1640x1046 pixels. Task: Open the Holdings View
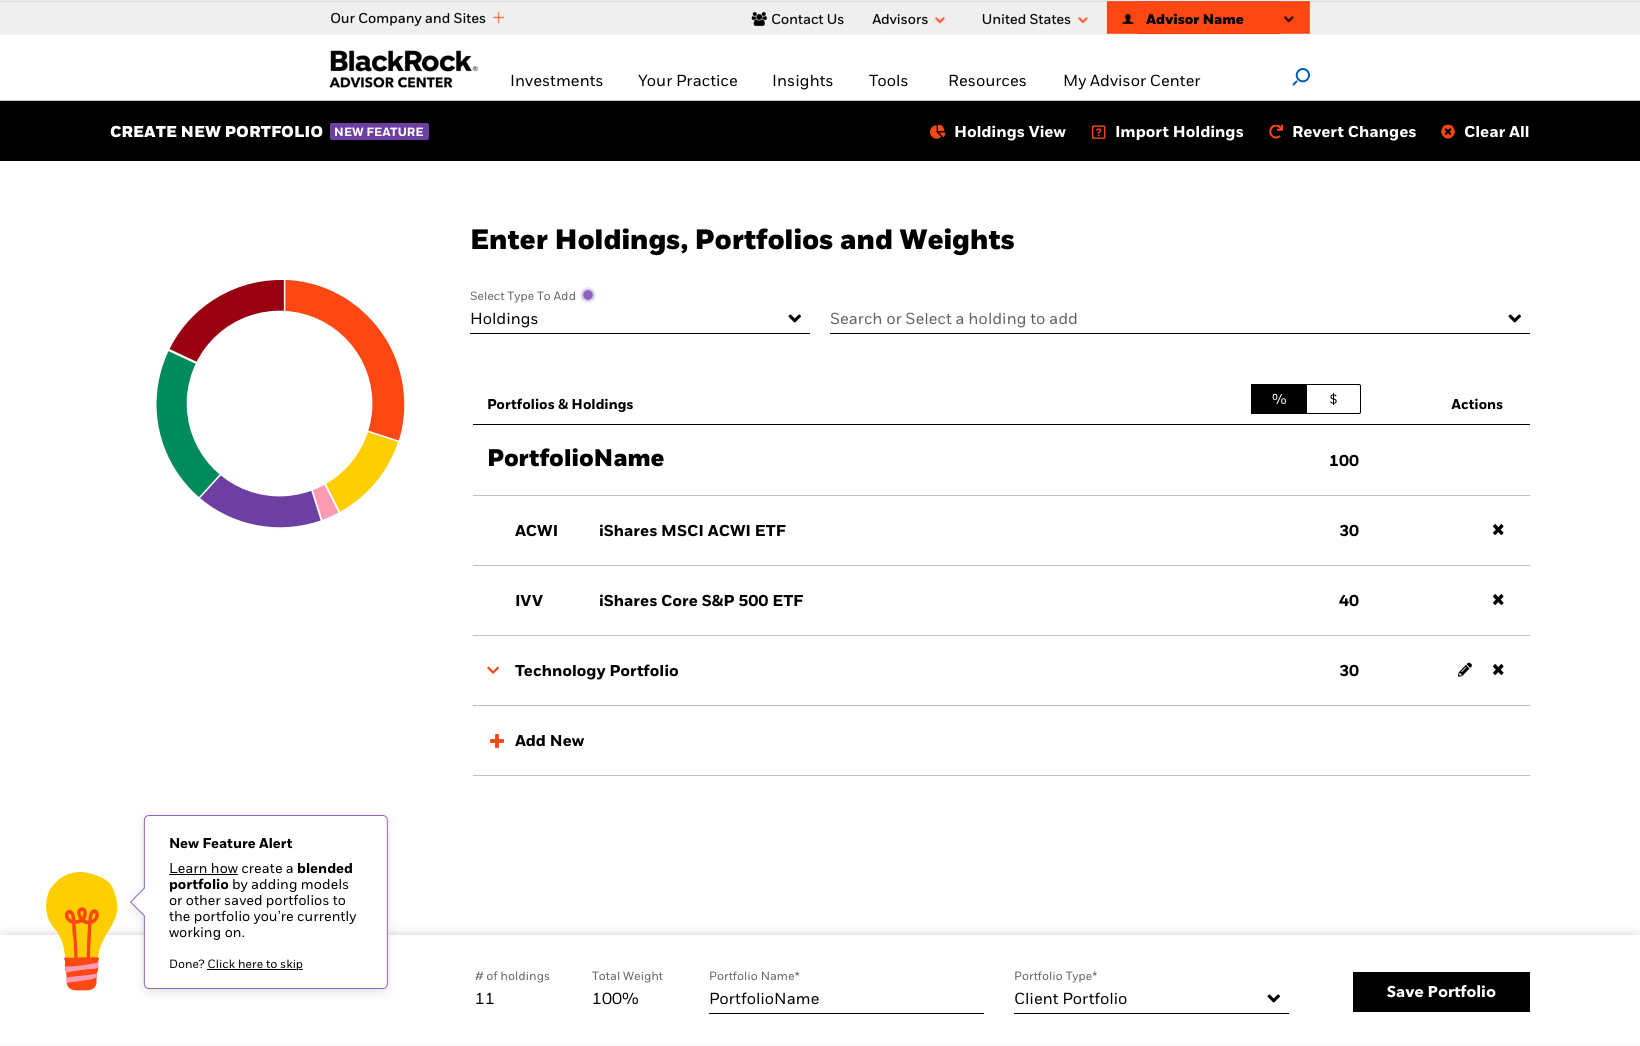point(998,132)
